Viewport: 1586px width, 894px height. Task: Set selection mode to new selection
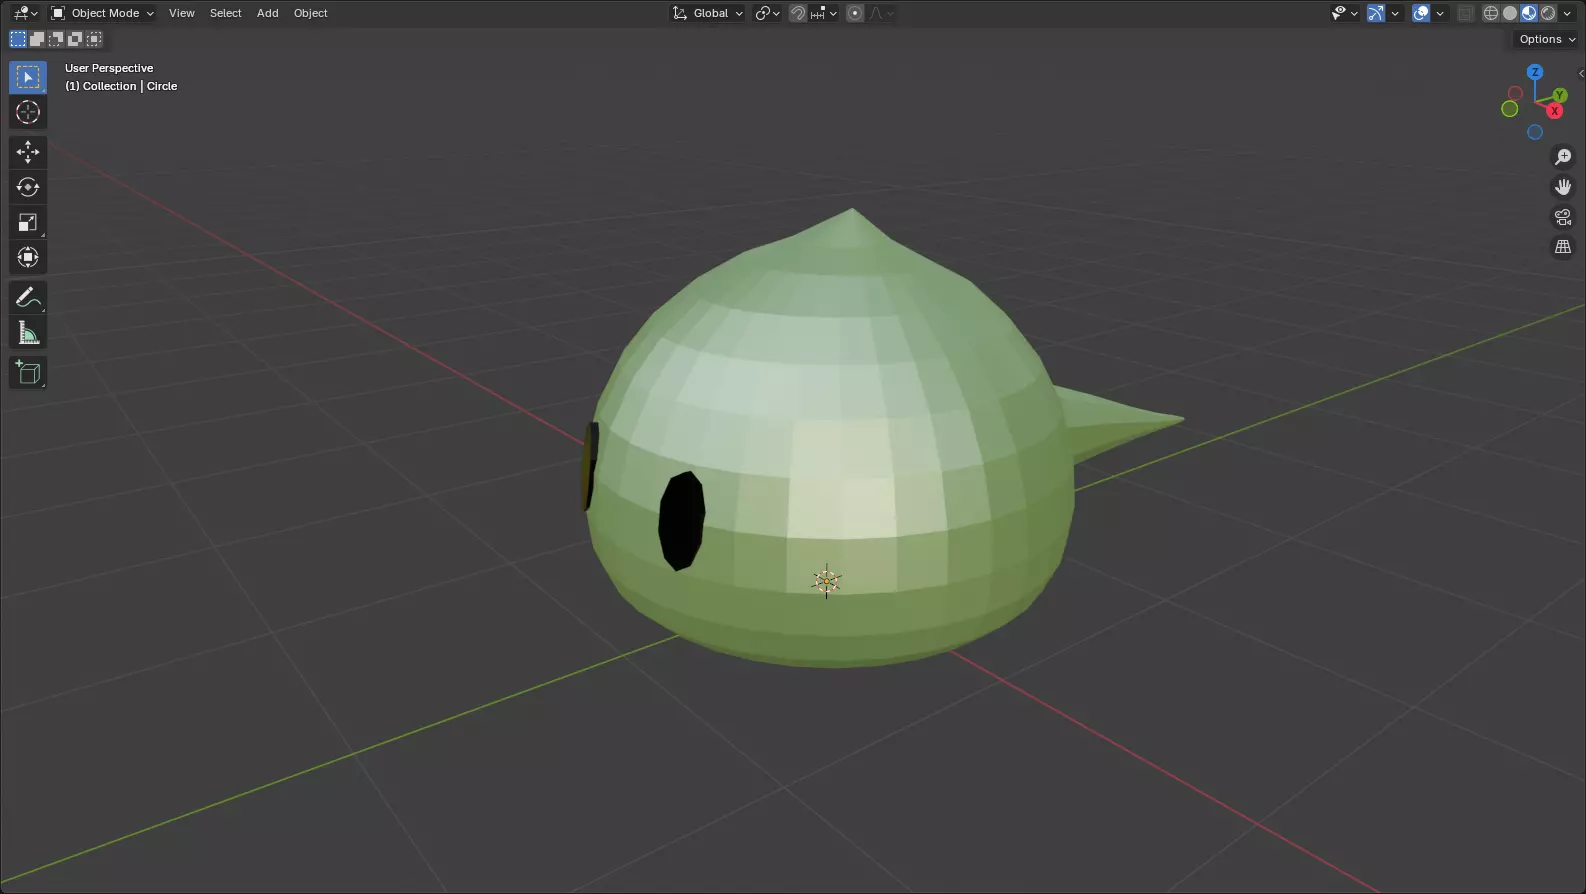[x=18, y=39]
